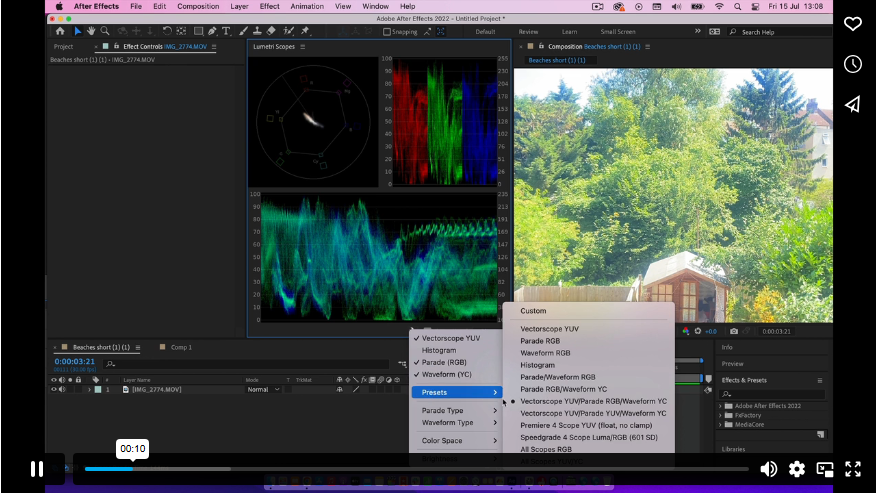Expand the IMG_2774.MOV layer properties
This screenshot has height=493, width=877.
[x=89, y=389]
